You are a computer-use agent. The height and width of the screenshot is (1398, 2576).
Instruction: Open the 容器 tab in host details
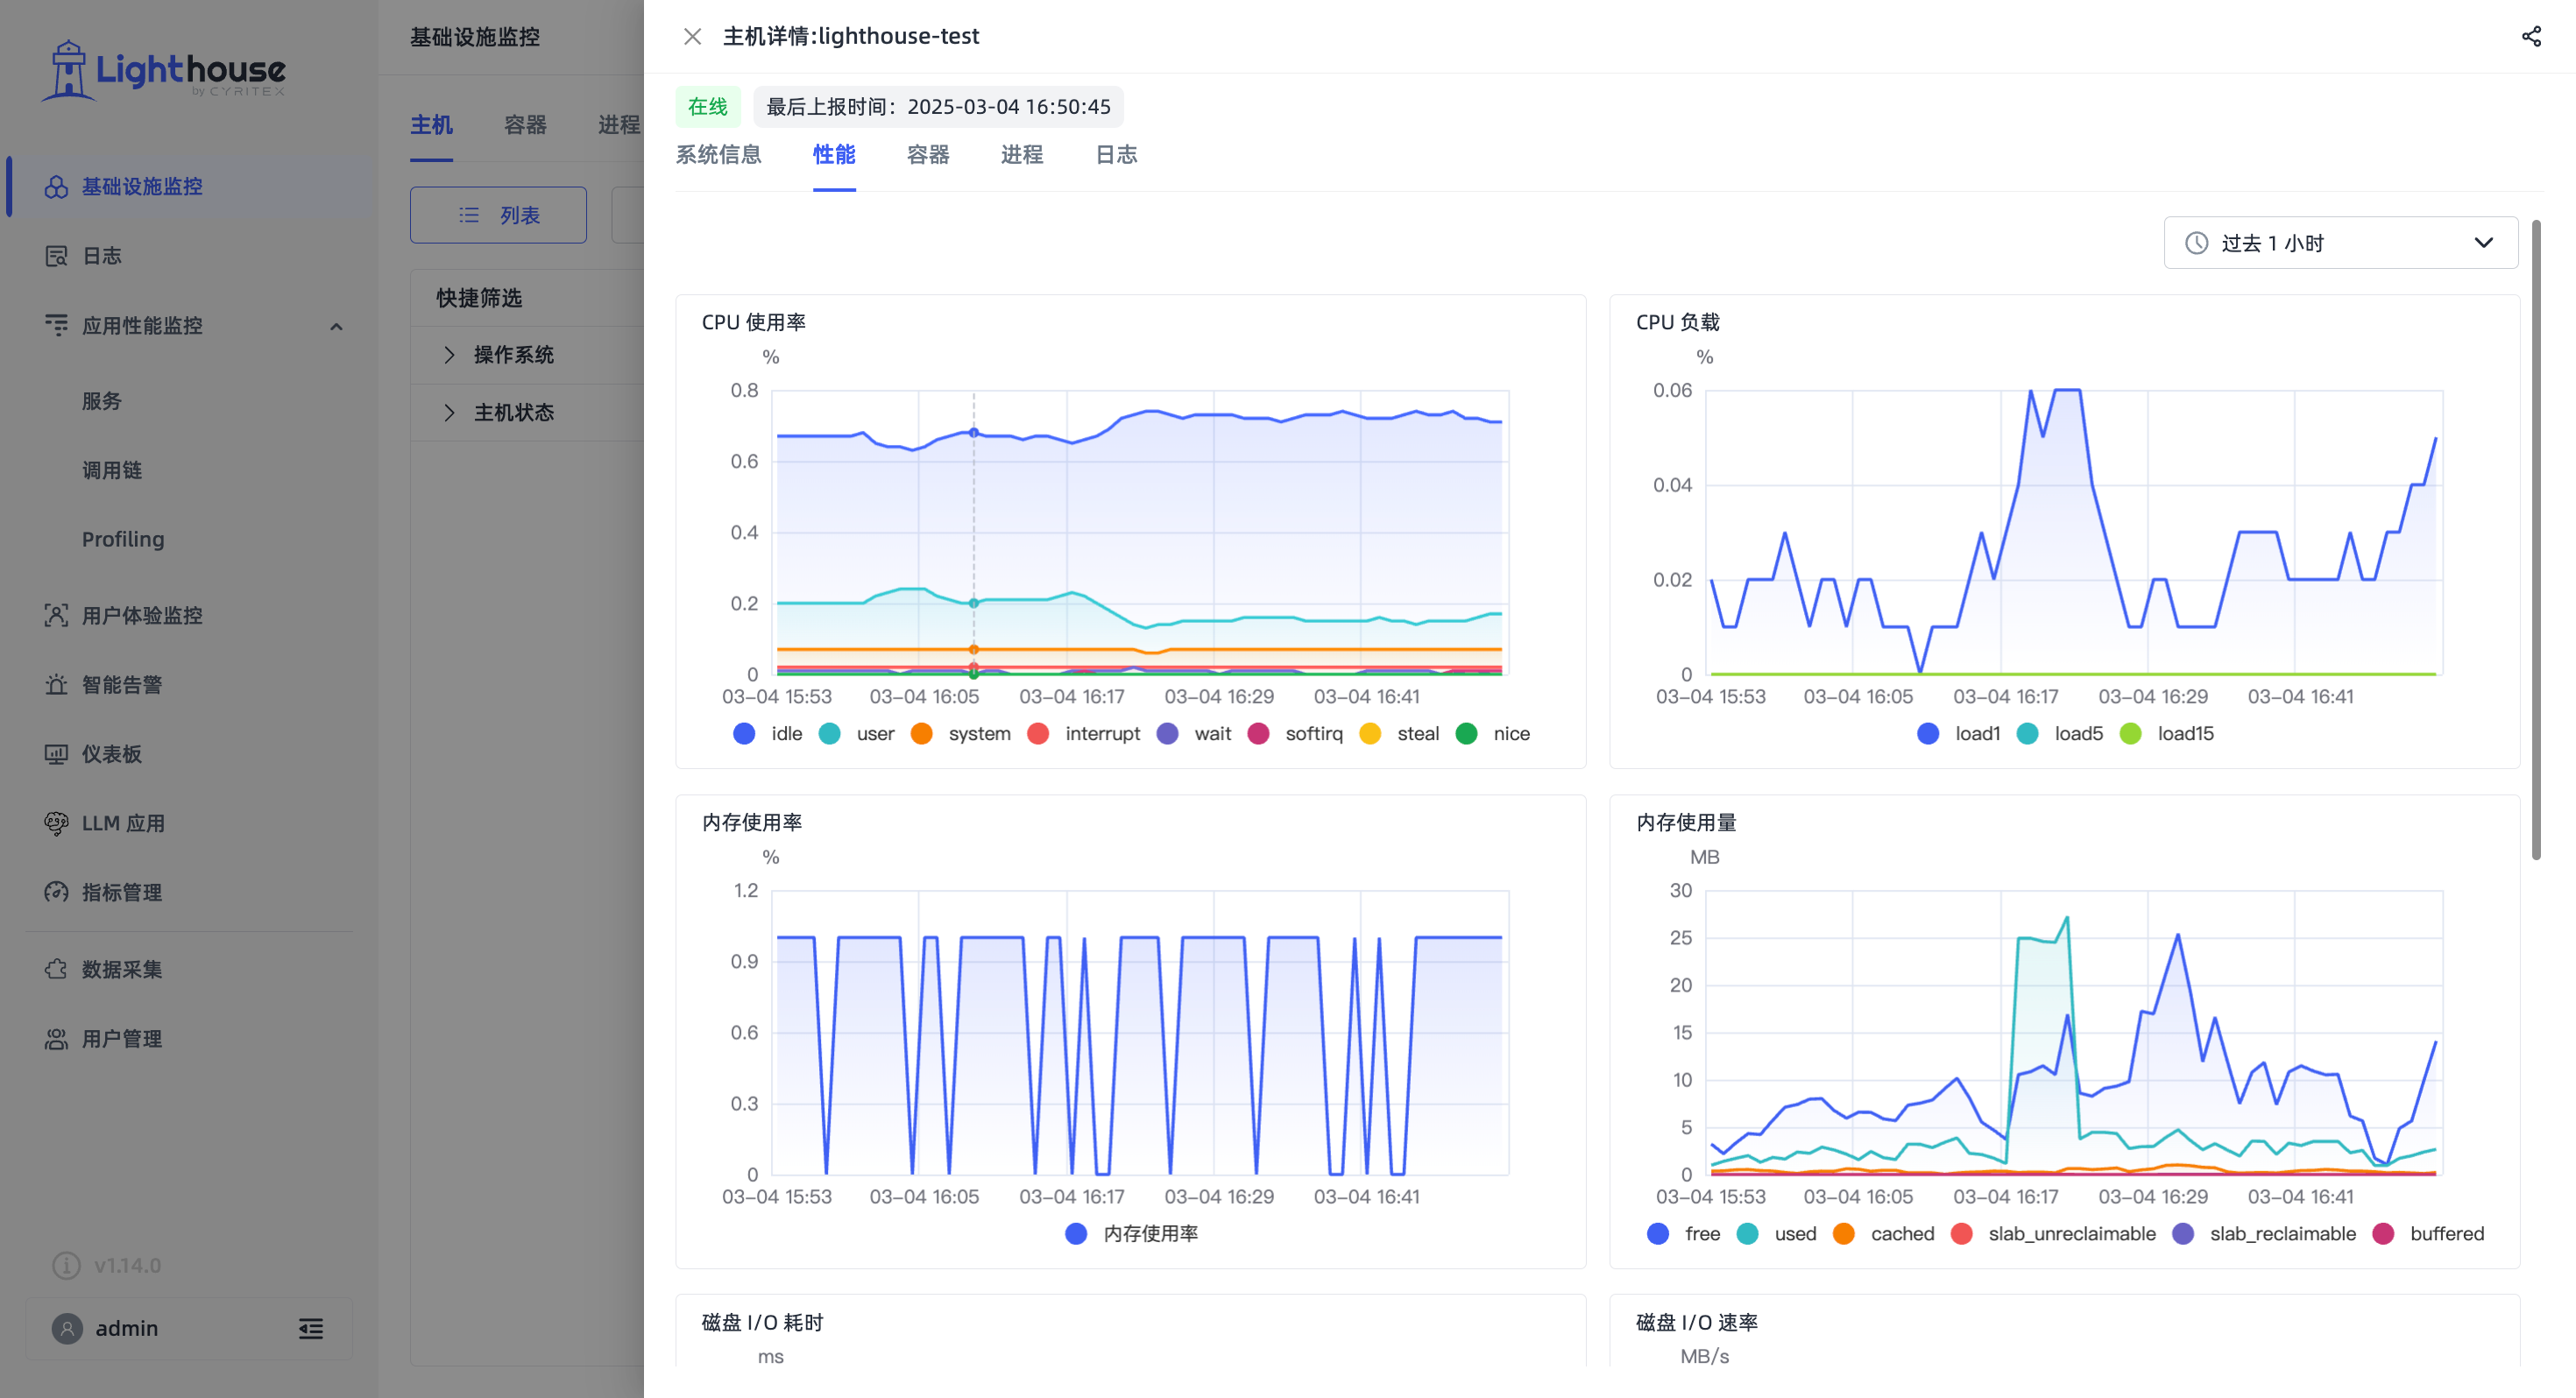[x=927, y=155]
